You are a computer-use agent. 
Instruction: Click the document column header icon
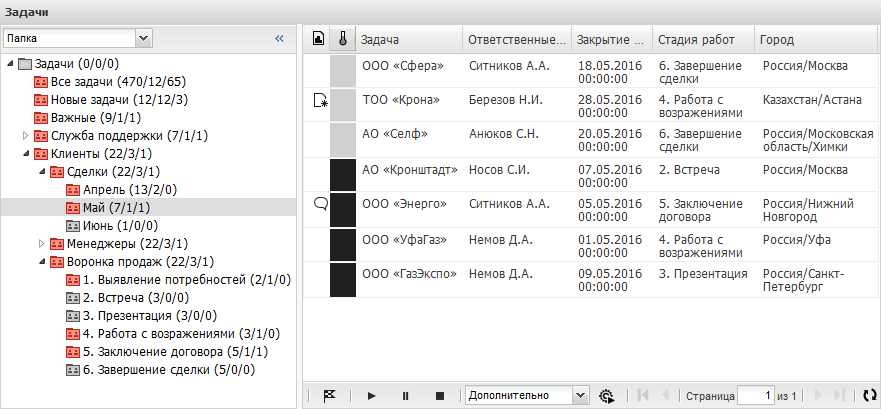click(x=318, y=40)
